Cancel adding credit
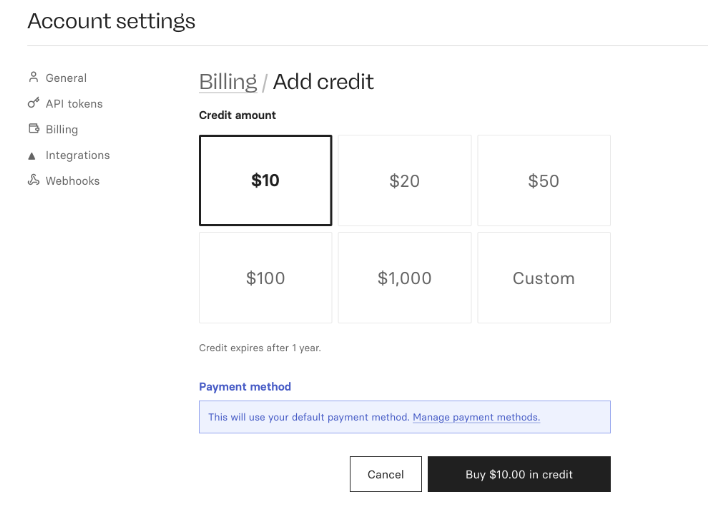This screenshot has height=530, width=710. [385, 474]
